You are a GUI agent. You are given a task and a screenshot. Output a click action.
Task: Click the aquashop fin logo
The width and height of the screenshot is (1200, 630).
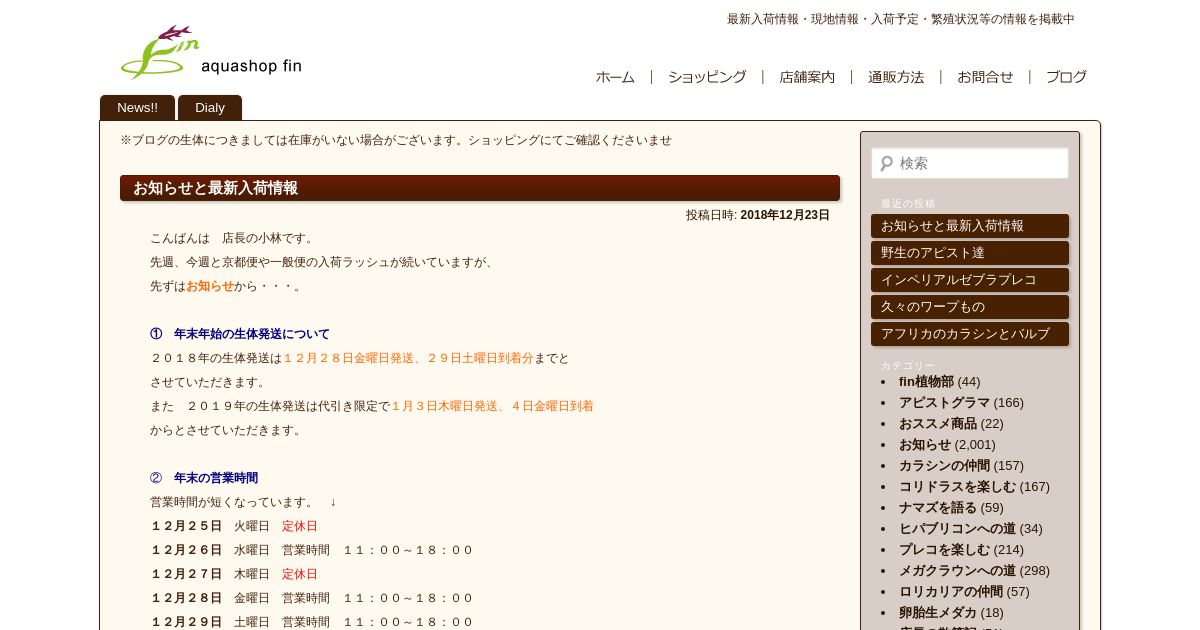(x=211, y=53)
